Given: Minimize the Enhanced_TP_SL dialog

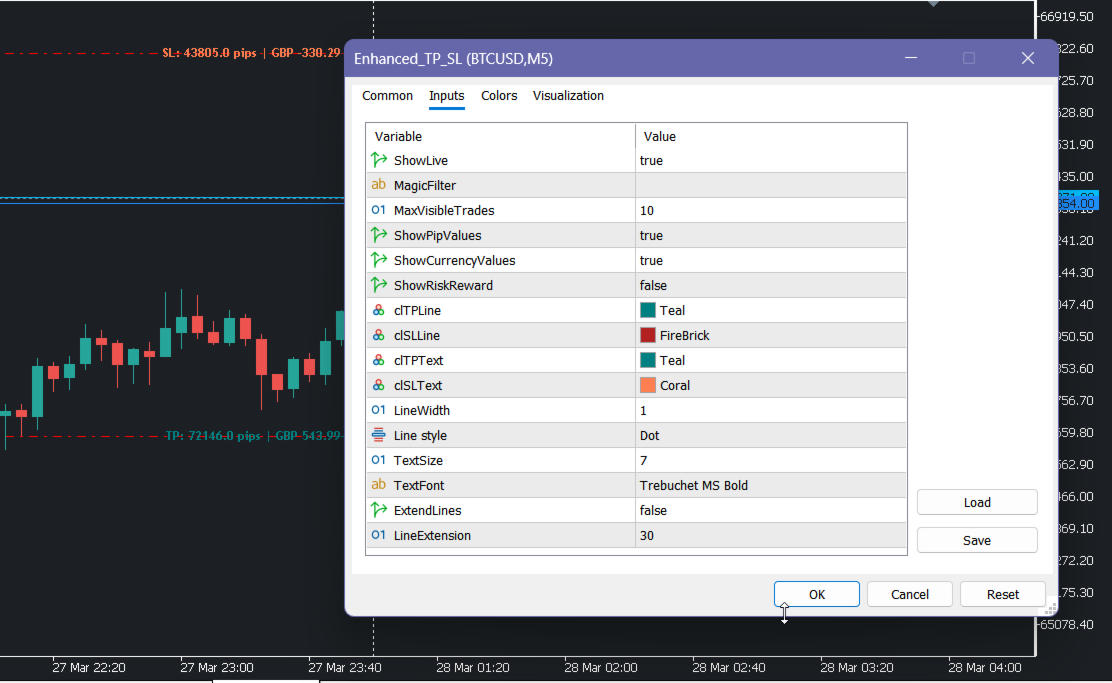Looking at the screenshot, I should click(911, 58).
